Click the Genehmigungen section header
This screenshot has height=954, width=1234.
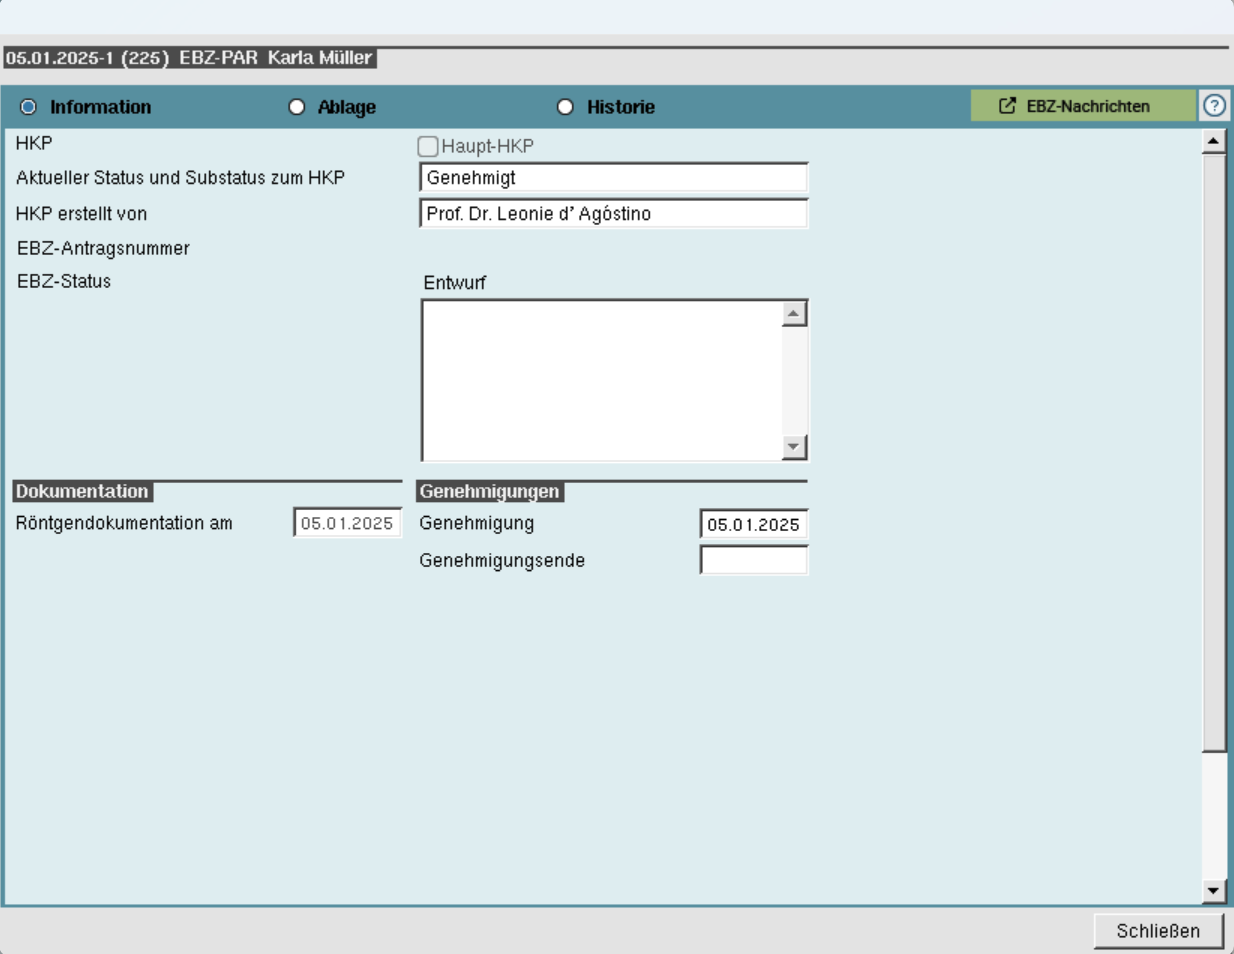489,491
